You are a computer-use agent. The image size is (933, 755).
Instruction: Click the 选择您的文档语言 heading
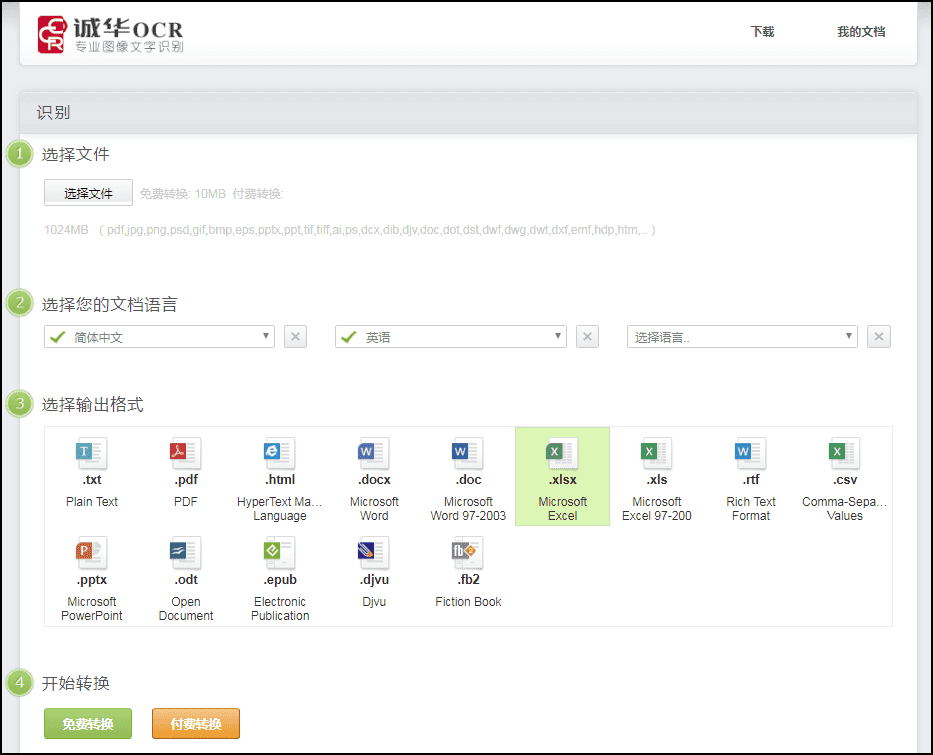[109, 305]
